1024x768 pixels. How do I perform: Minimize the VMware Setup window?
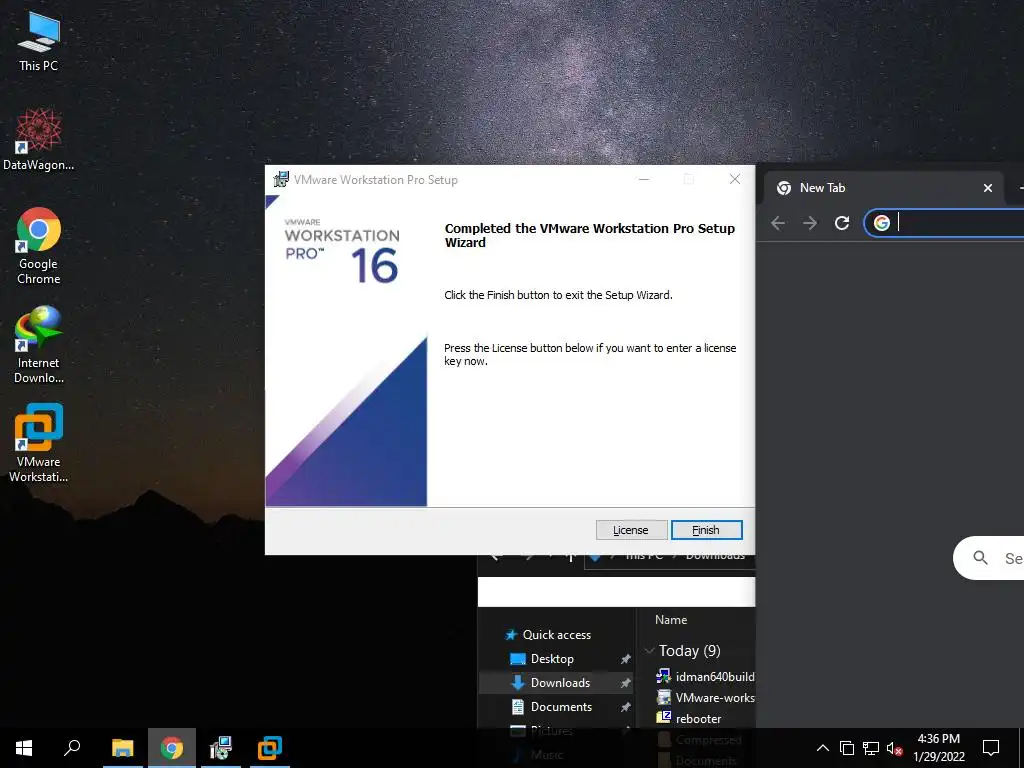(x=644, y=179)
